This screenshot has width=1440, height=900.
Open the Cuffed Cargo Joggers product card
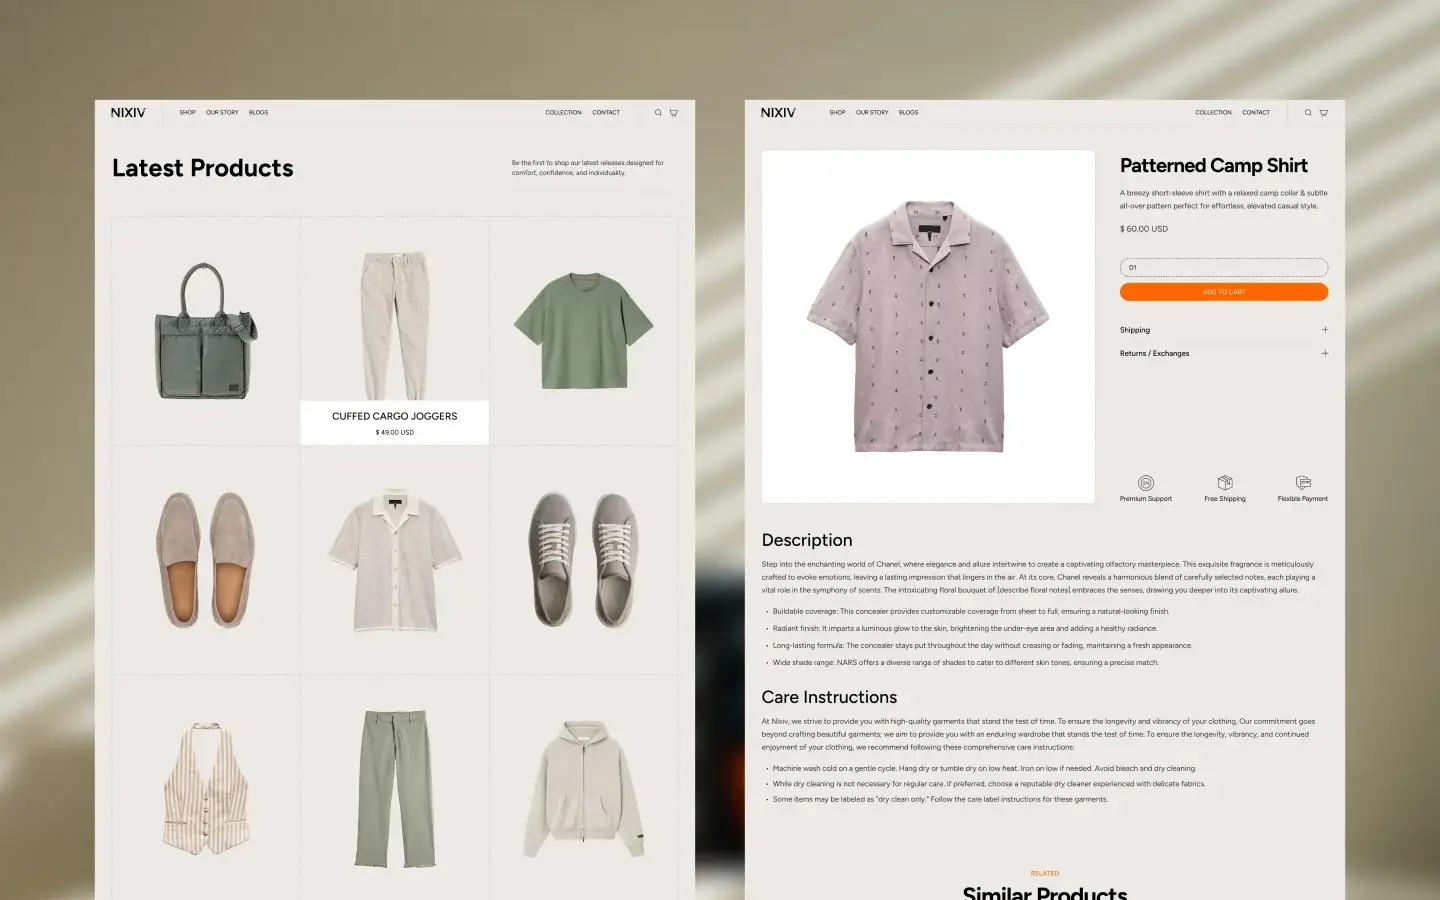coord(395,332)
